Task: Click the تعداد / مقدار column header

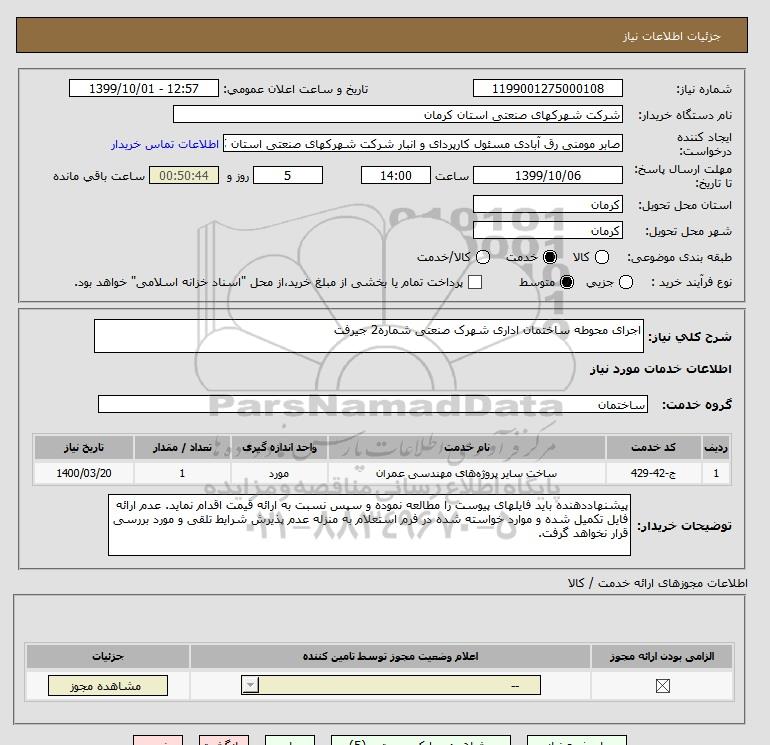Action: (x=182, y=447)
